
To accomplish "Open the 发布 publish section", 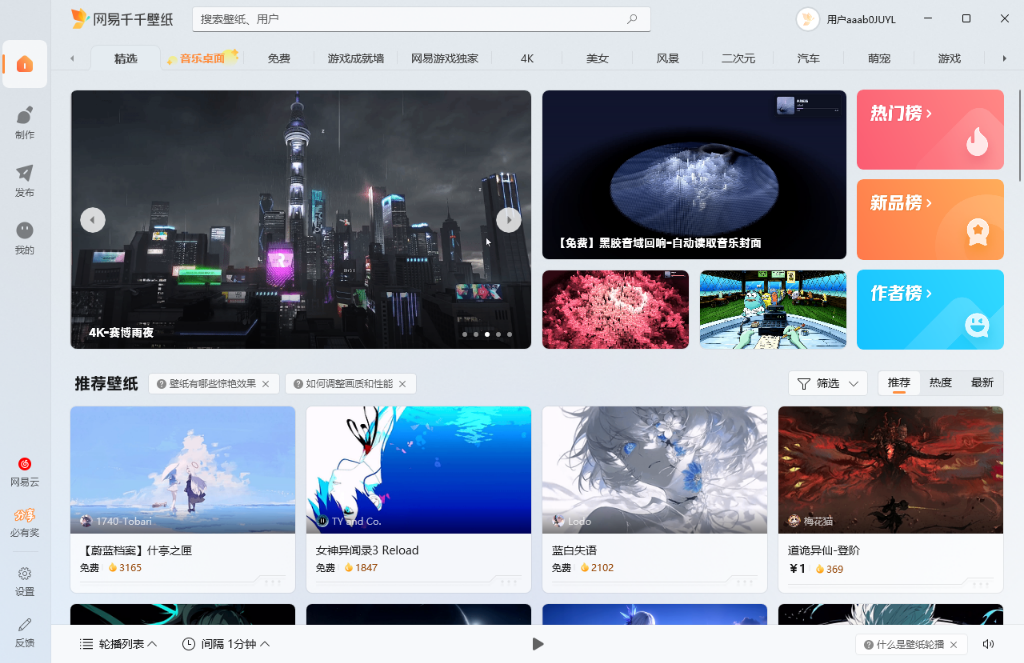I will pyautogui.click(x=25, y=180).
